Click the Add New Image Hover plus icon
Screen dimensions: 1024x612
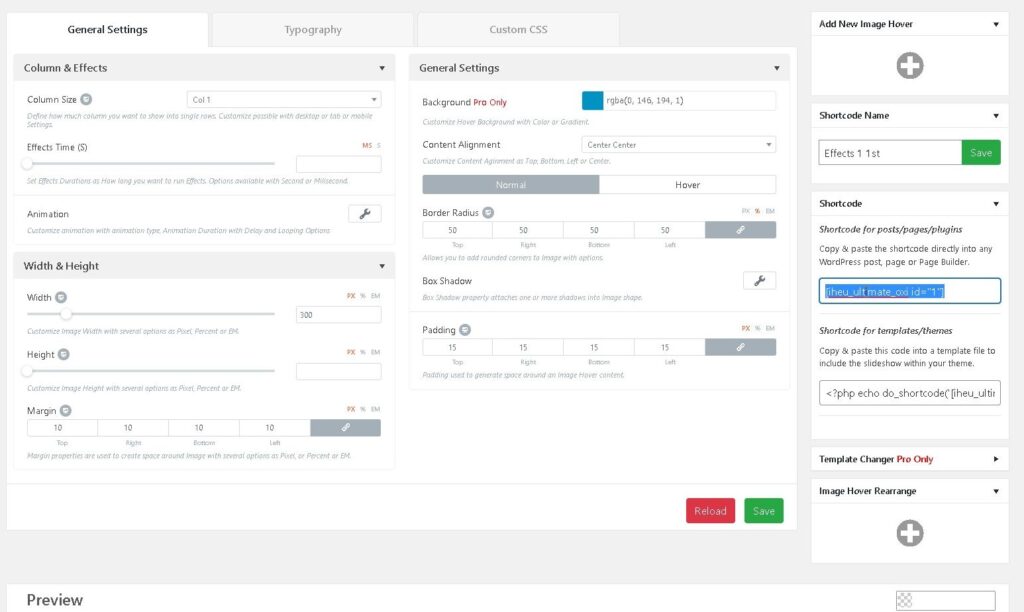pyautogui.click(x=909, y=66)
